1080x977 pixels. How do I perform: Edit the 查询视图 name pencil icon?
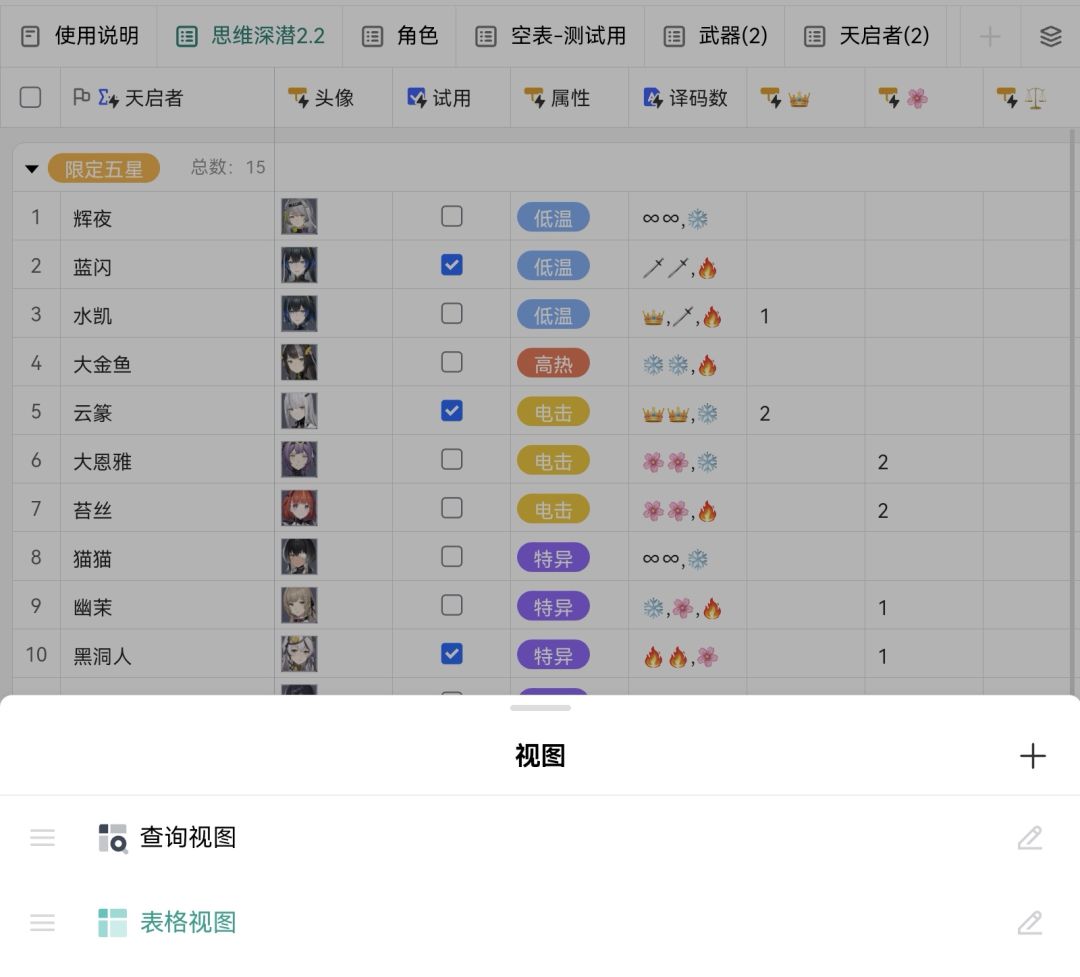(1030, 838)
